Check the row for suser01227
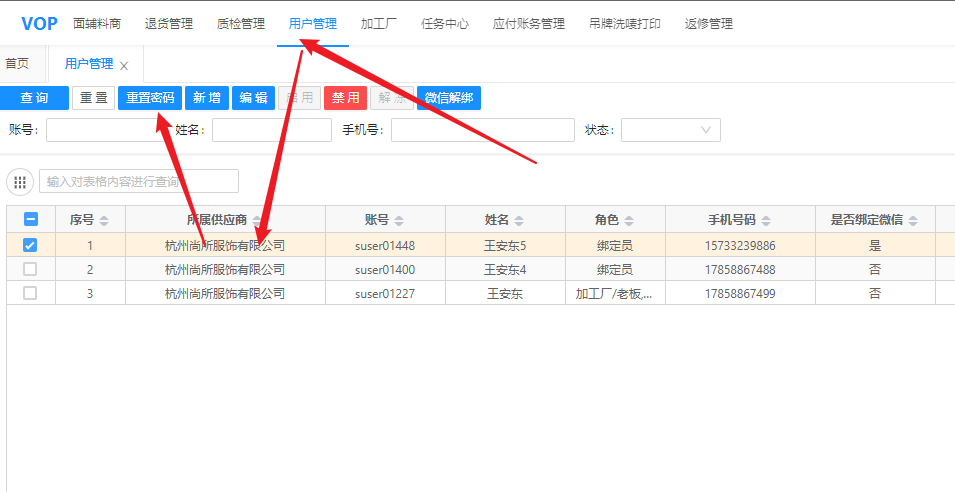955x492 pixels. tap(31, 293)
